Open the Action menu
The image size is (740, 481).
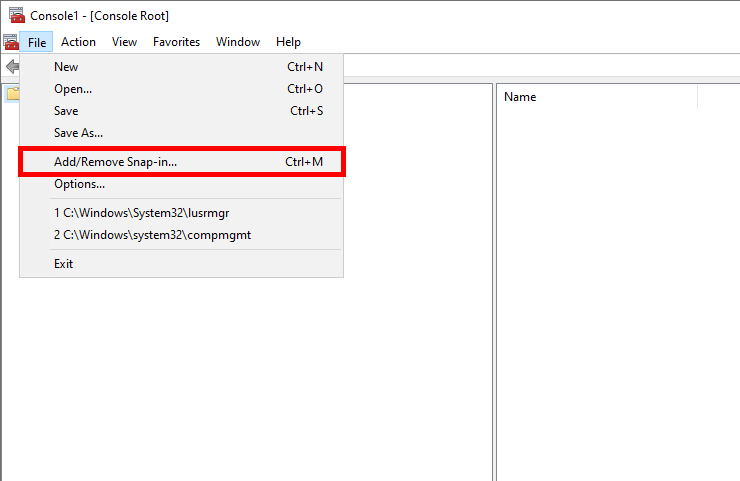[78, 42]
